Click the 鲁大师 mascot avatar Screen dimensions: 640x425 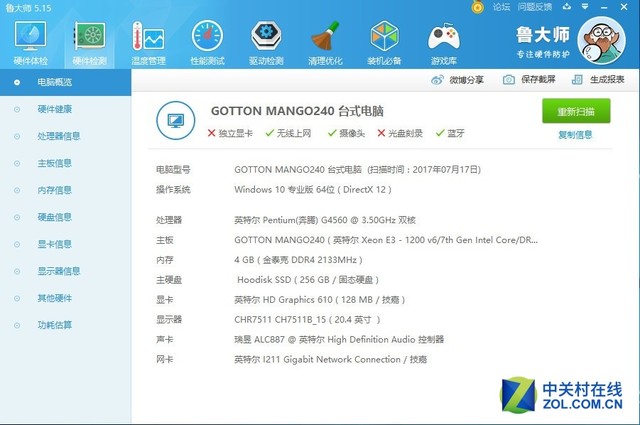tap(602, 40)
